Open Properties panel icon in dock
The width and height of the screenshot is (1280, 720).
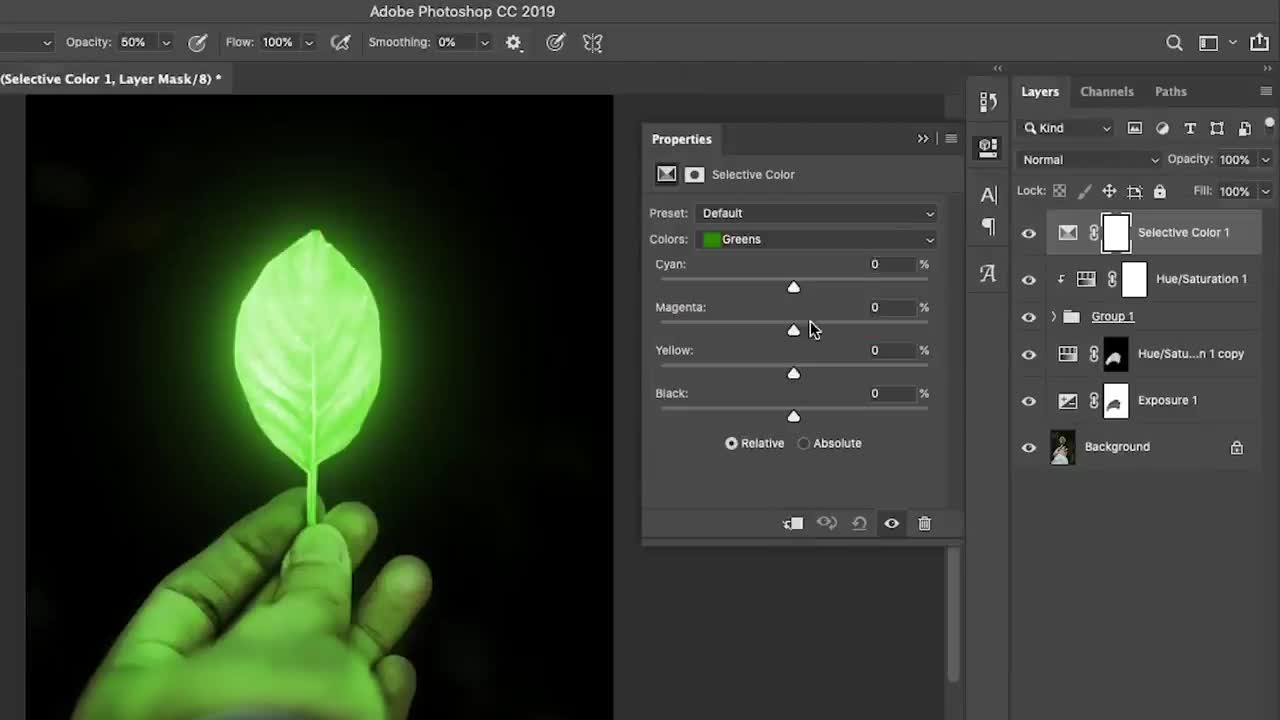pyautogui.click(x=988, y=148)
